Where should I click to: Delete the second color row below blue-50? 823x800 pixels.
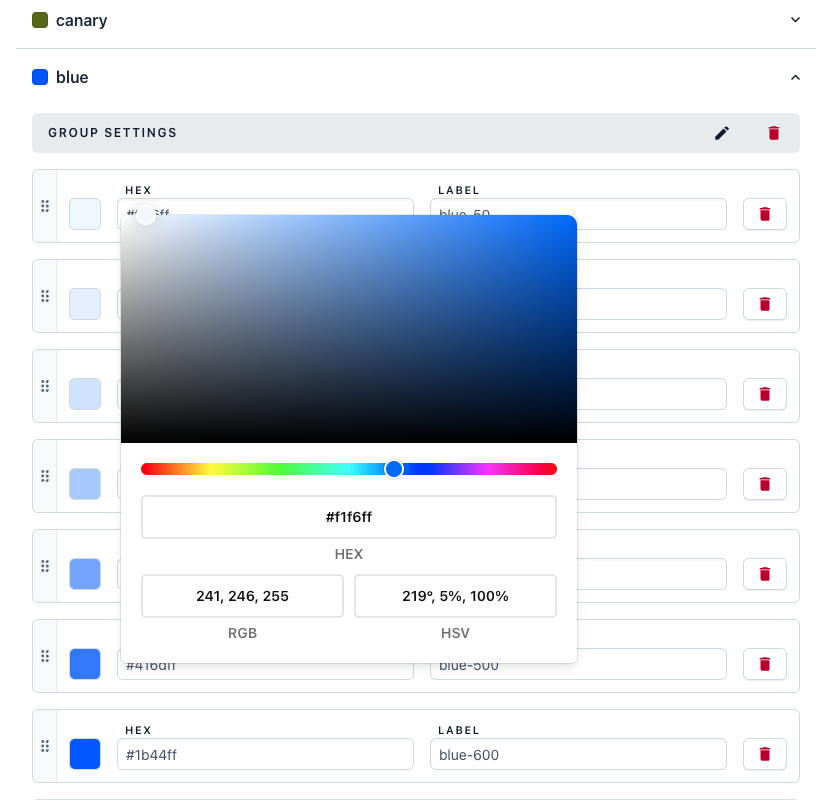pos(765,304)
